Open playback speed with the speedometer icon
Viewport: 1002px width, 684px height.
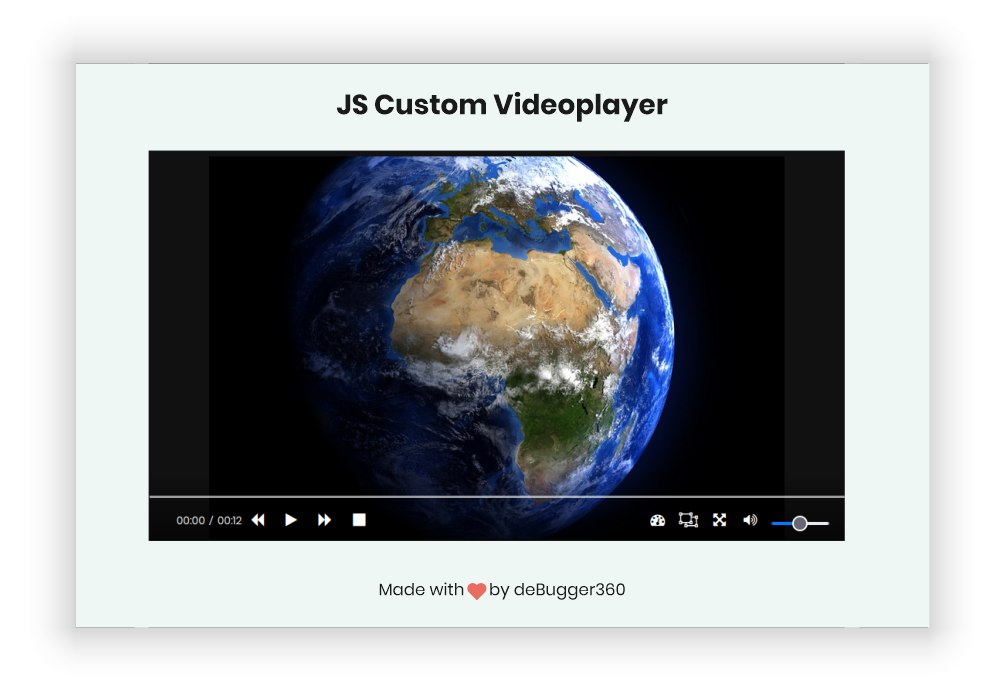point(657,519)
